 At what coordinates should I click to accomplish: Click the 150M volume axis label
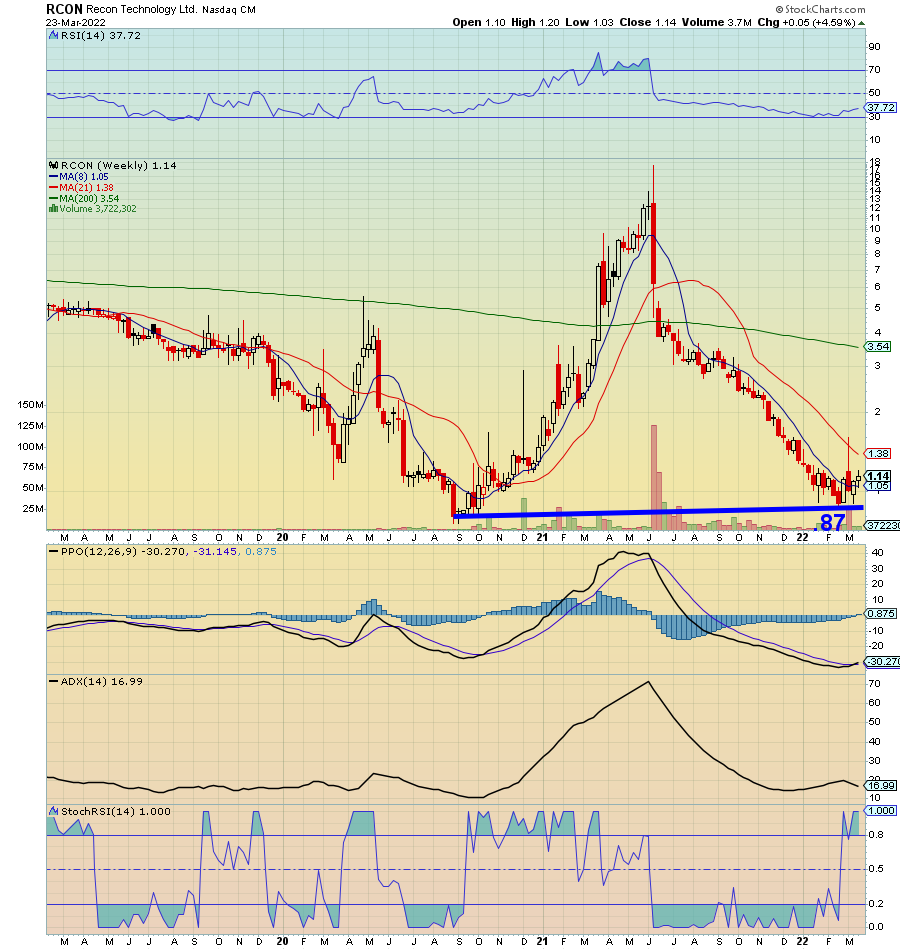(30, 405)
